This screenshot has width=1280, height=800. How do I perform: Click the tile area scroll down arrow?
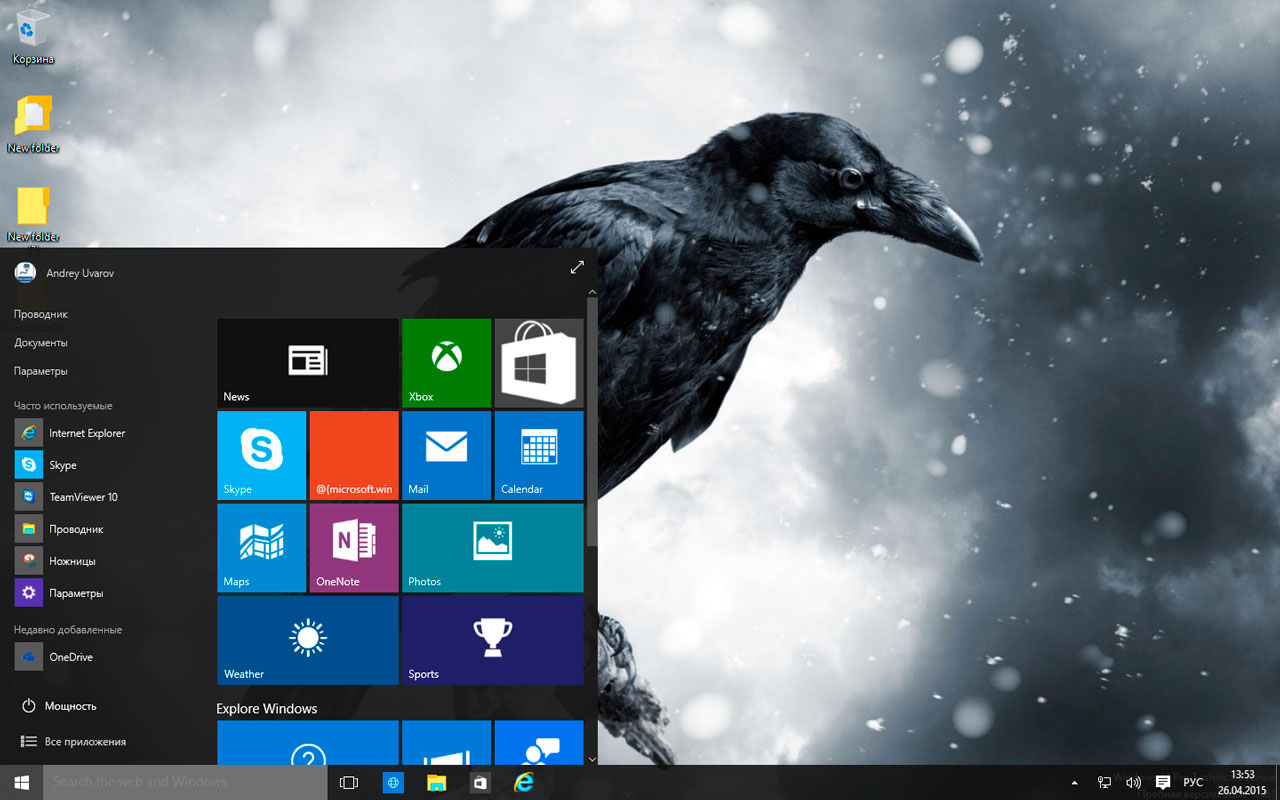592,759
